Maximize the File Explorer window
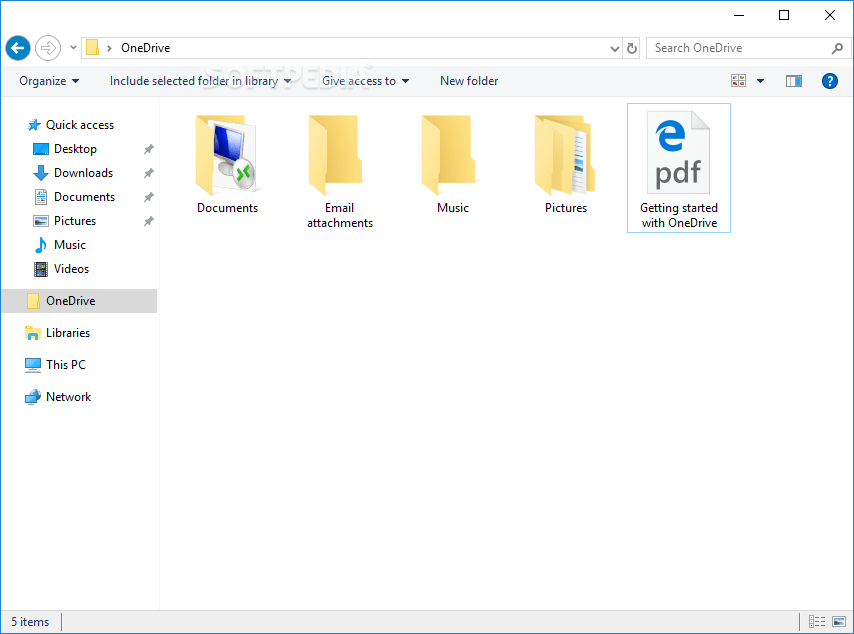854x634 pixels. pos(784,15)
